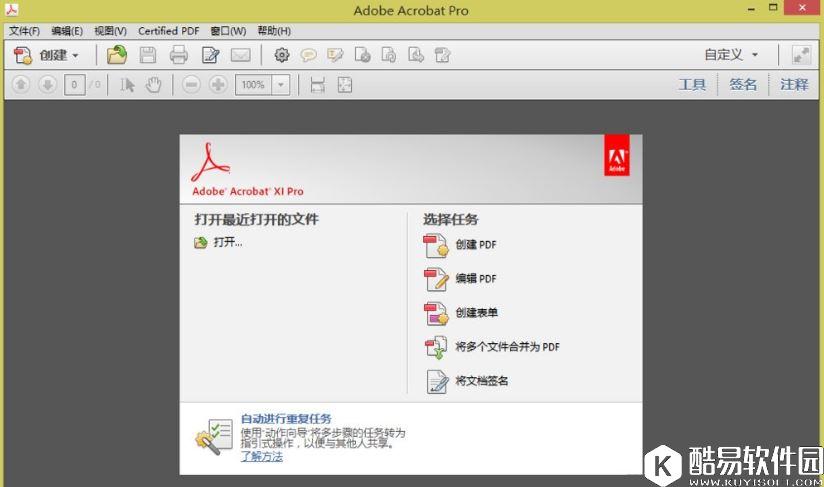Click the 将文档签名 task
Screen dimensions: 824x487
pos(482,381)
